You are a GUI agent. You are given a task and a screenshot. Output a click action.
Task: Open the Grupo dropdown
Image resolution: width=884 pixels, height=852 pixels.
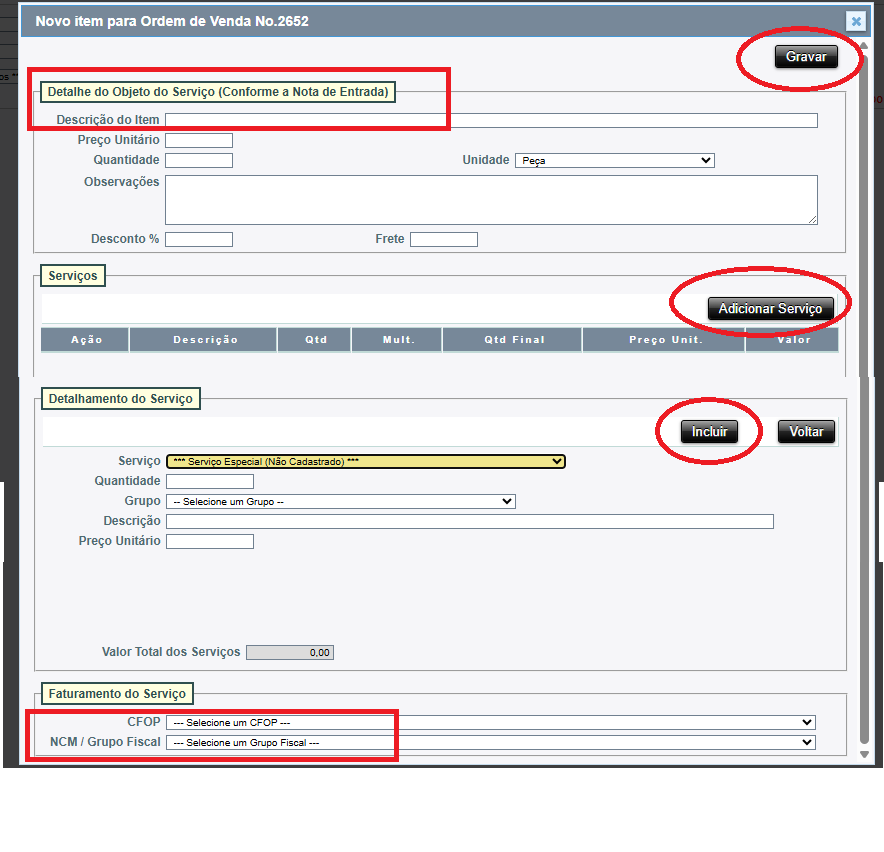coord(340,501)
